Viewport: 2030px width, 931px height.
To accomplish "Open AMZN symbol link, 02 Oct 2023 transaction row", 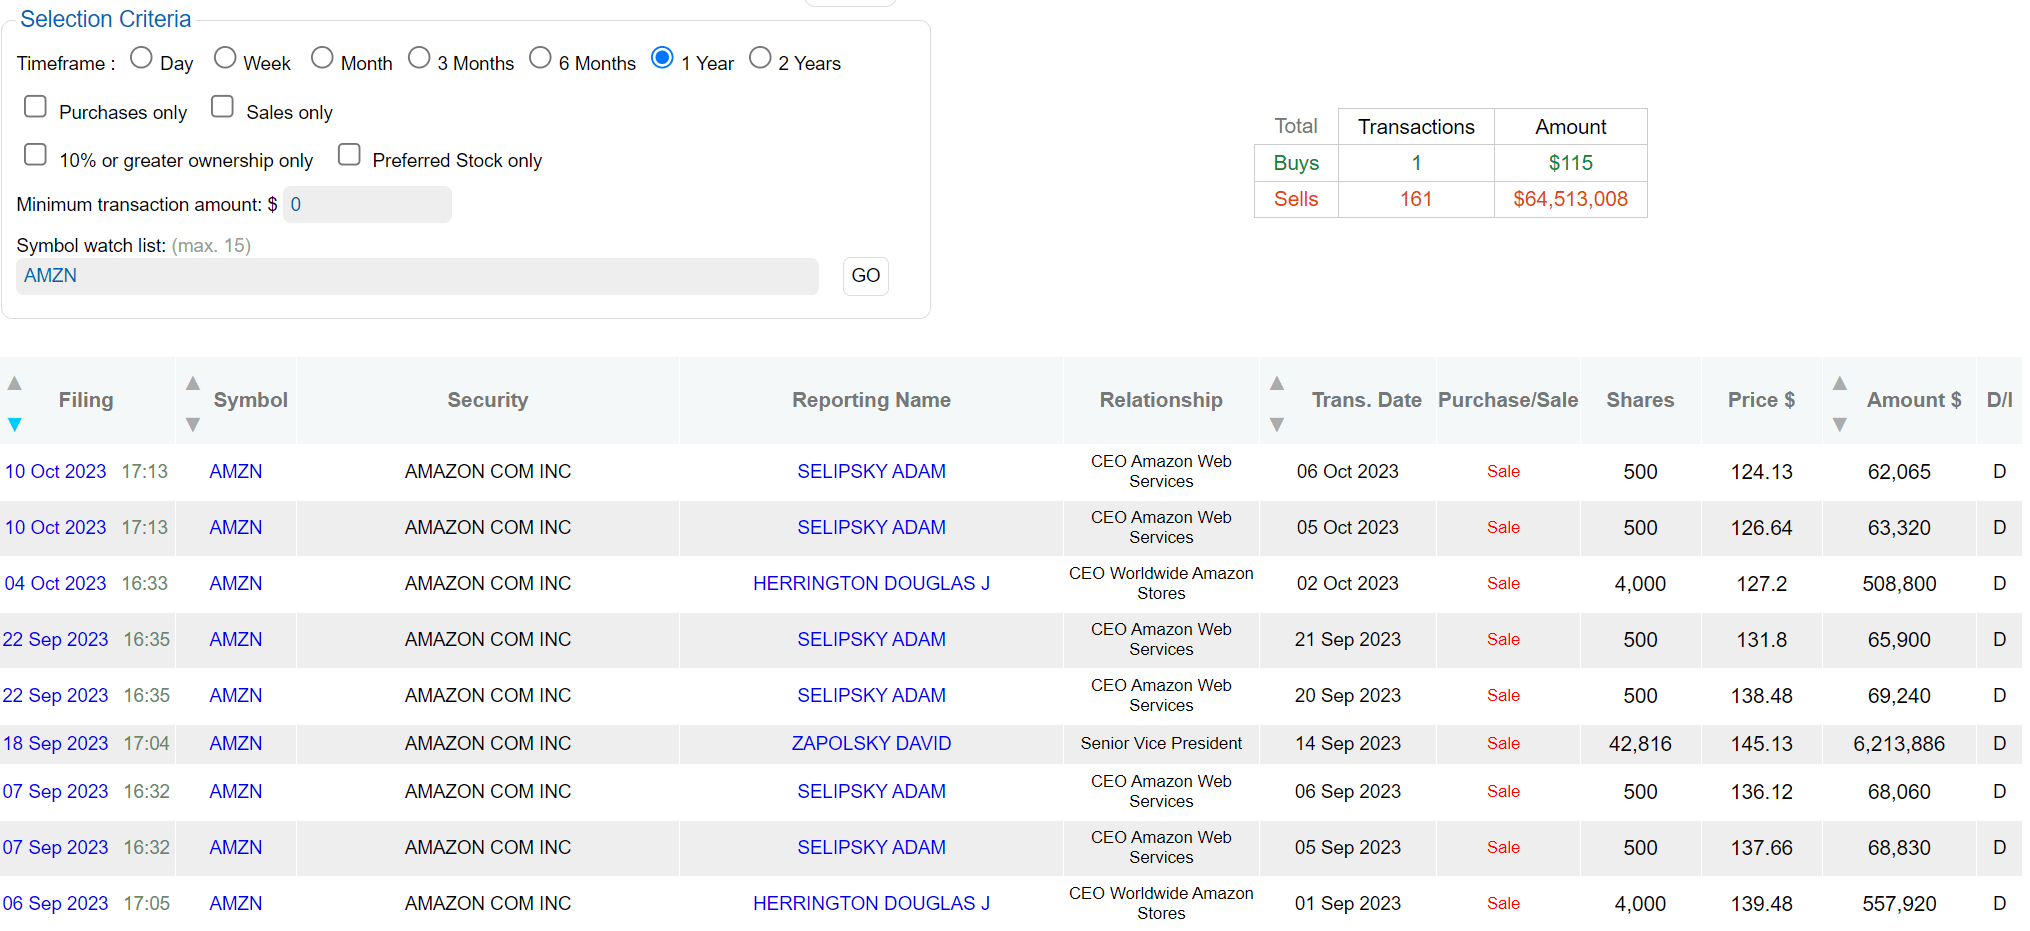I will pos(236,584).
